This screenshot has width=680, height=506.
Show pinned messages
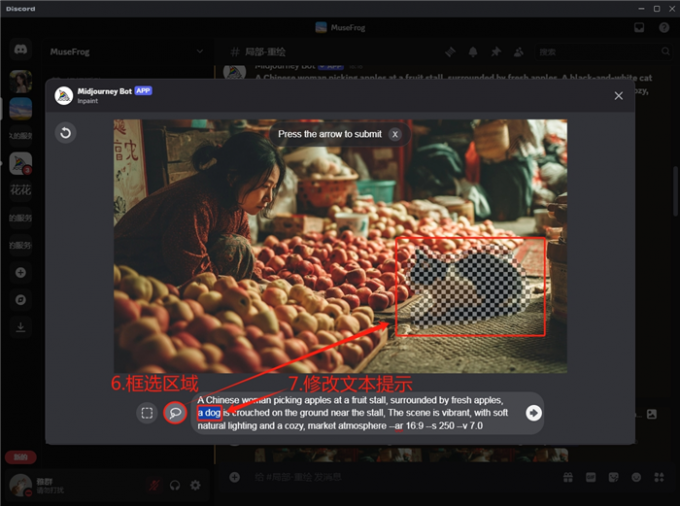click(496, 52)
